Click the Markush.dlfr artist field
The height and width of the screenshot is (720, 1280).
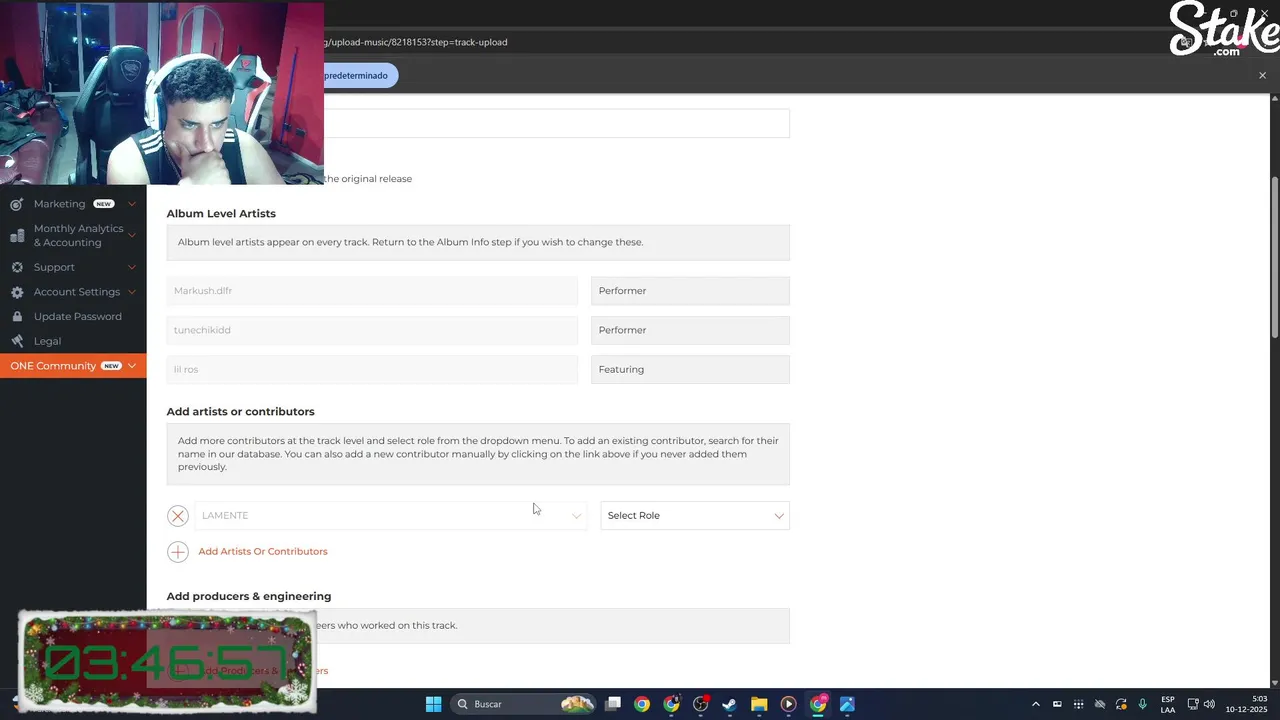372,291
